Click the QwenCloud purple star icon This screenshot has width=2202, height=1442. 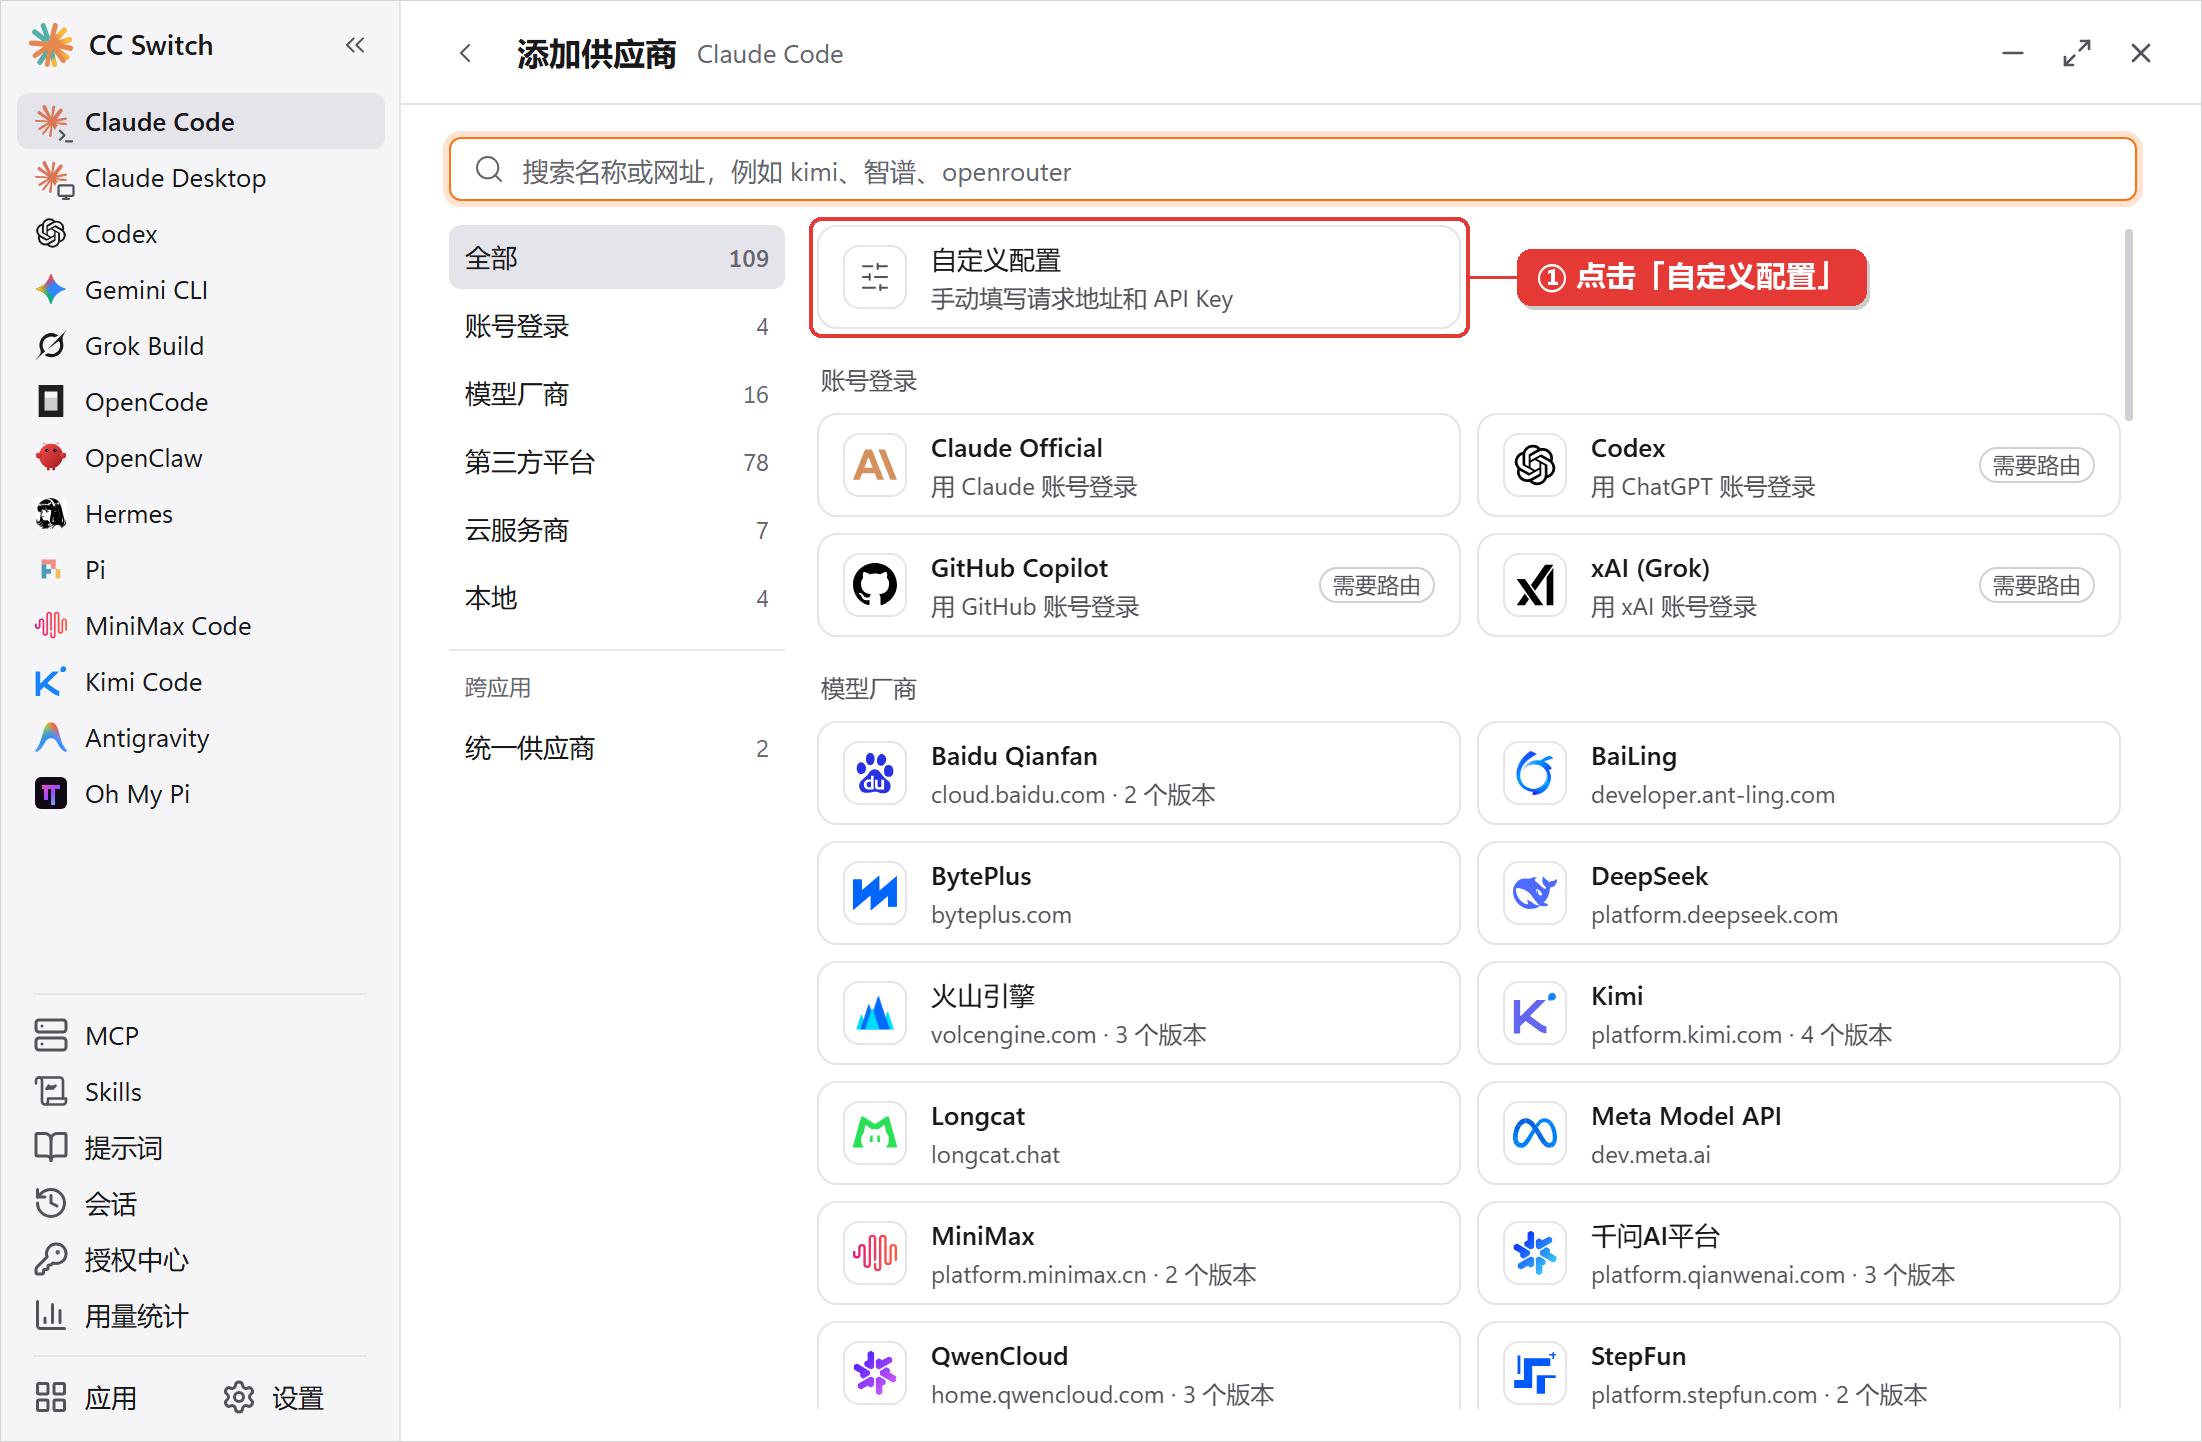(875, 1374)
